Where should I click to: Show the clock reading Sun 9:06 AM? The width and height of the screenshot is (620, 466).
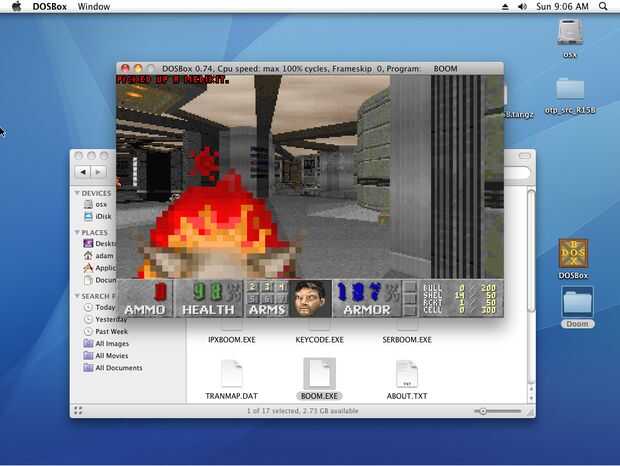[x=562, y=6]
